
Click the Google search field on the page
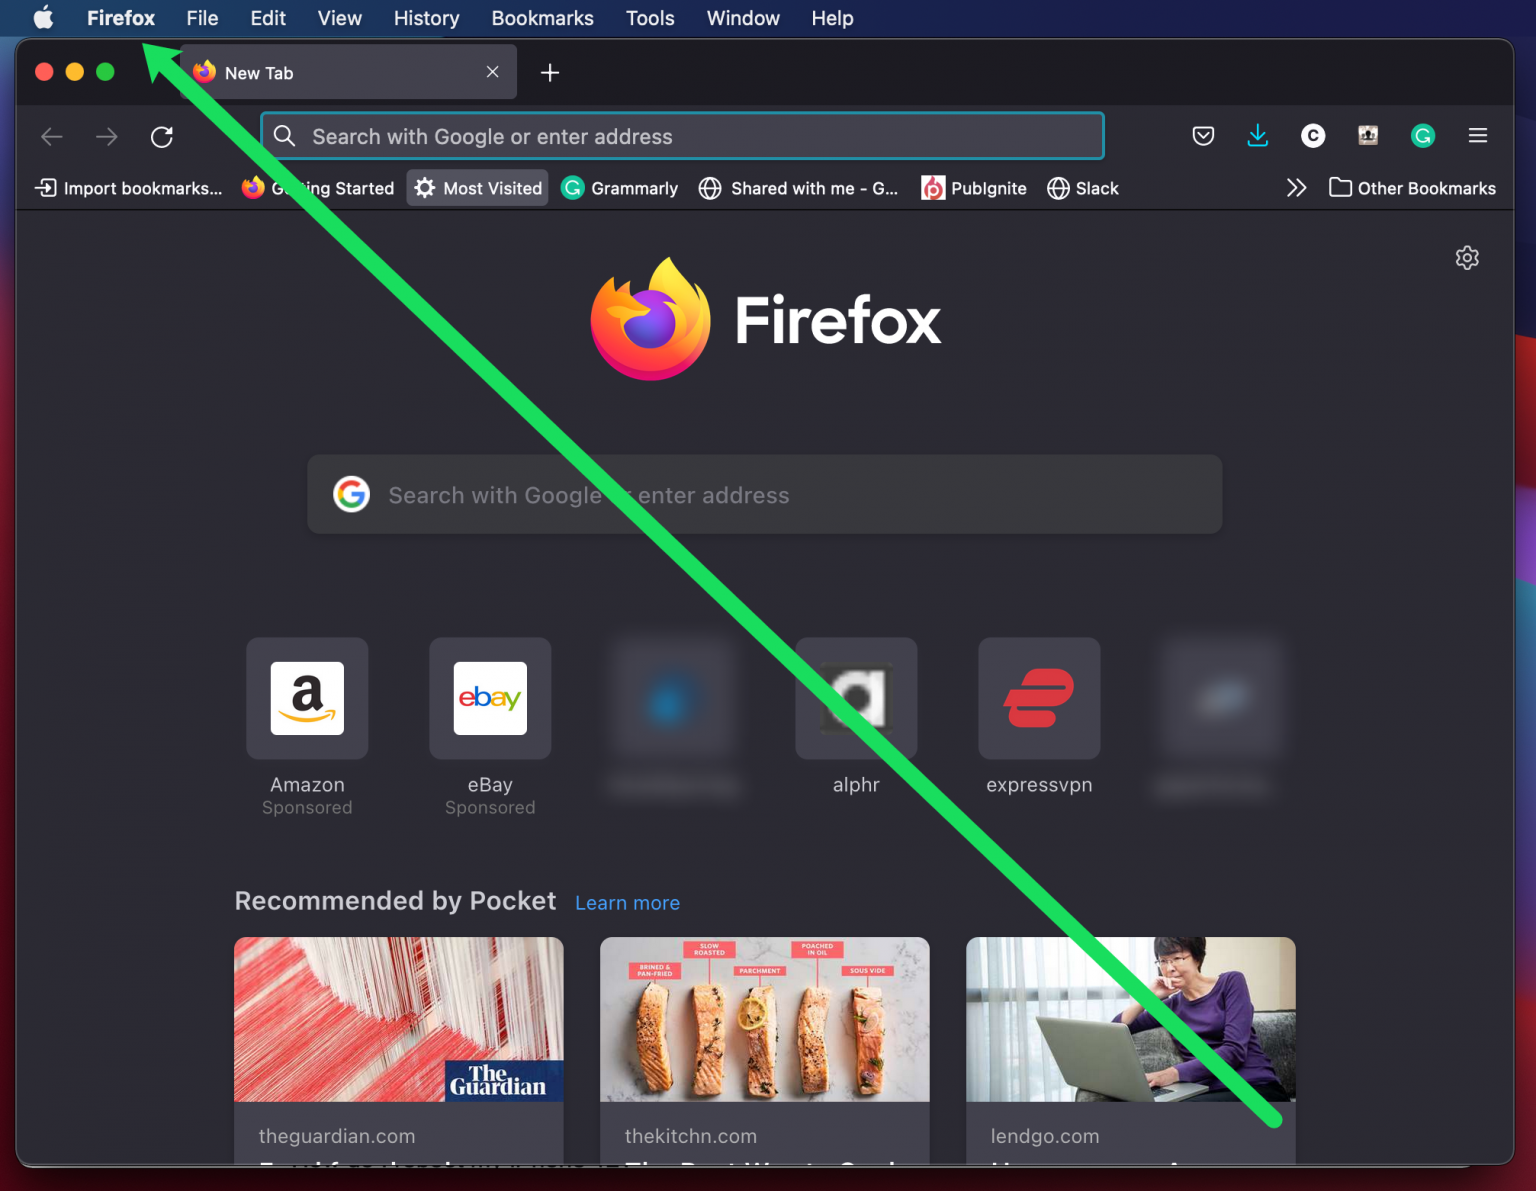(x=764, y=494)
